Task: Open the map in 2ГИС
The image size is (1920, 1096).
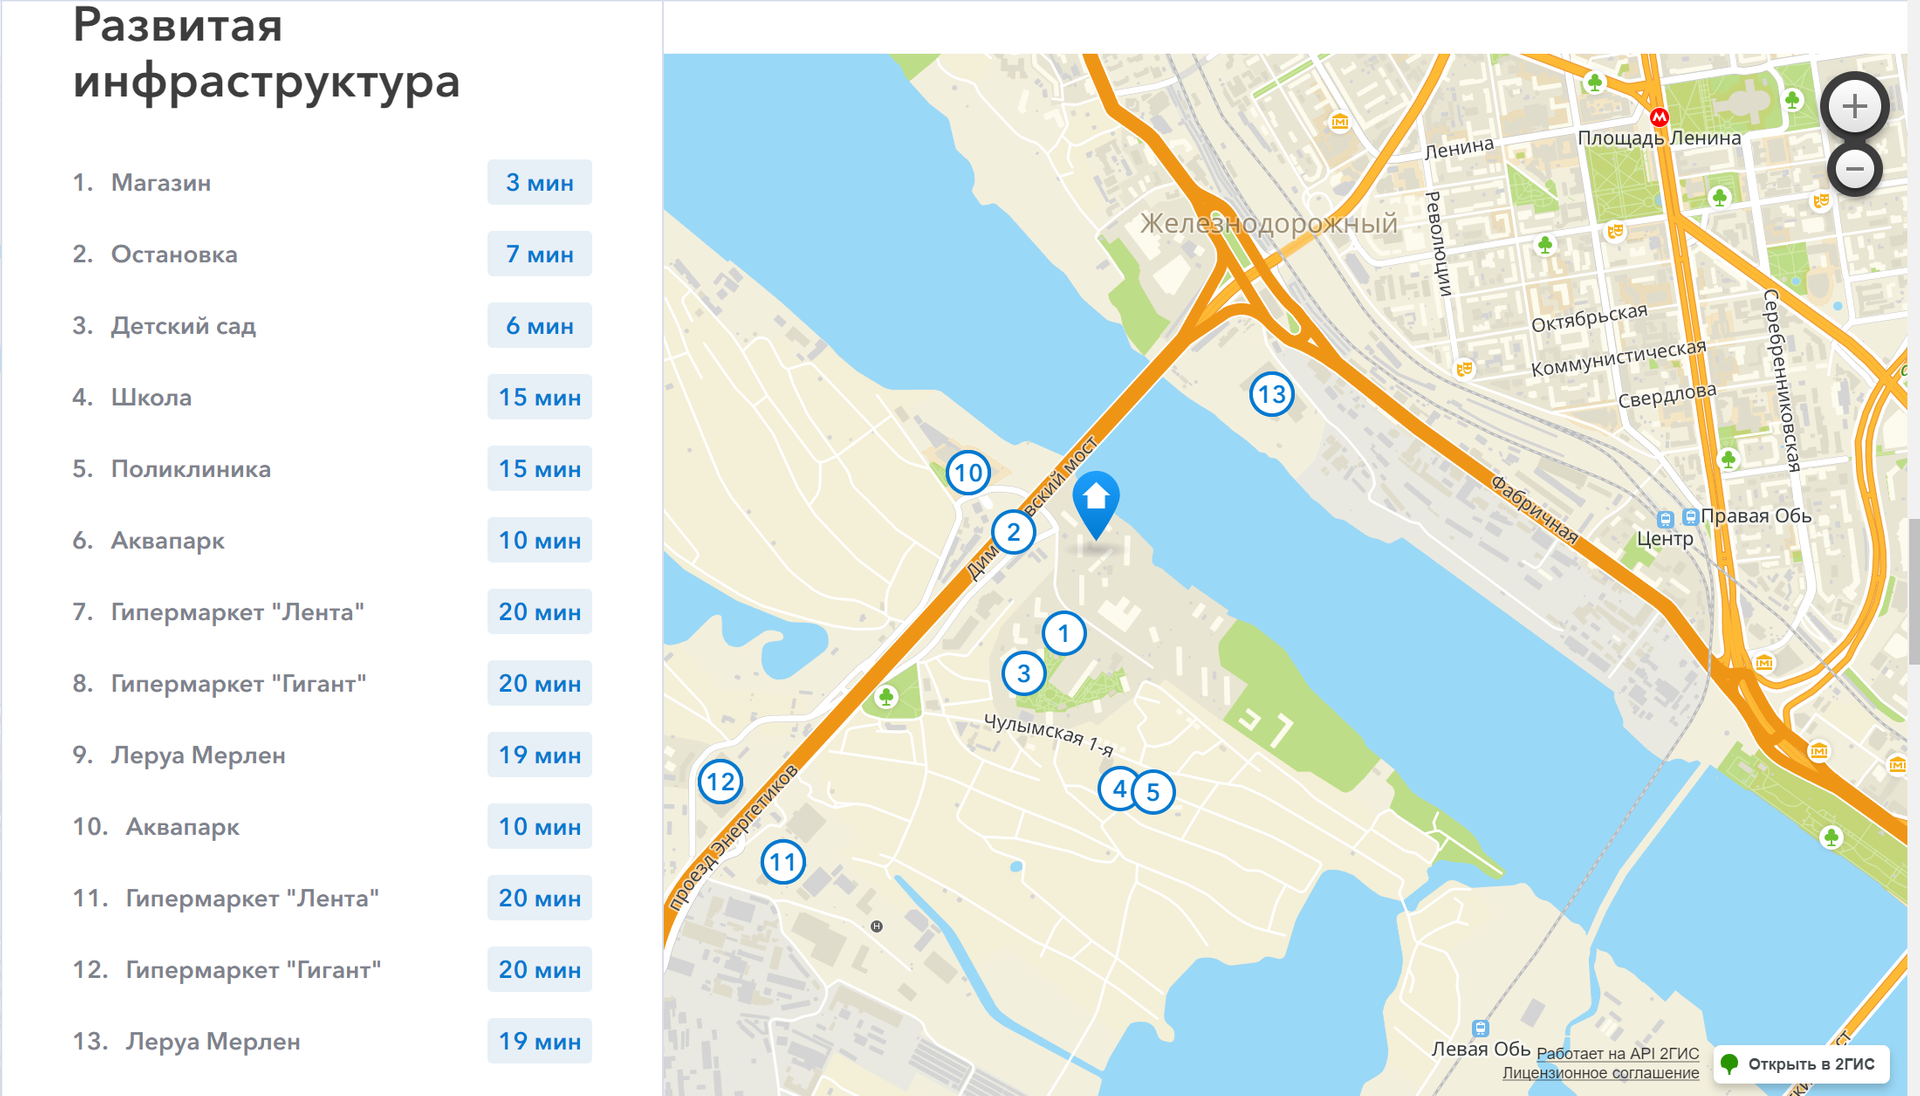Action: click(x=1802, y=1064)
